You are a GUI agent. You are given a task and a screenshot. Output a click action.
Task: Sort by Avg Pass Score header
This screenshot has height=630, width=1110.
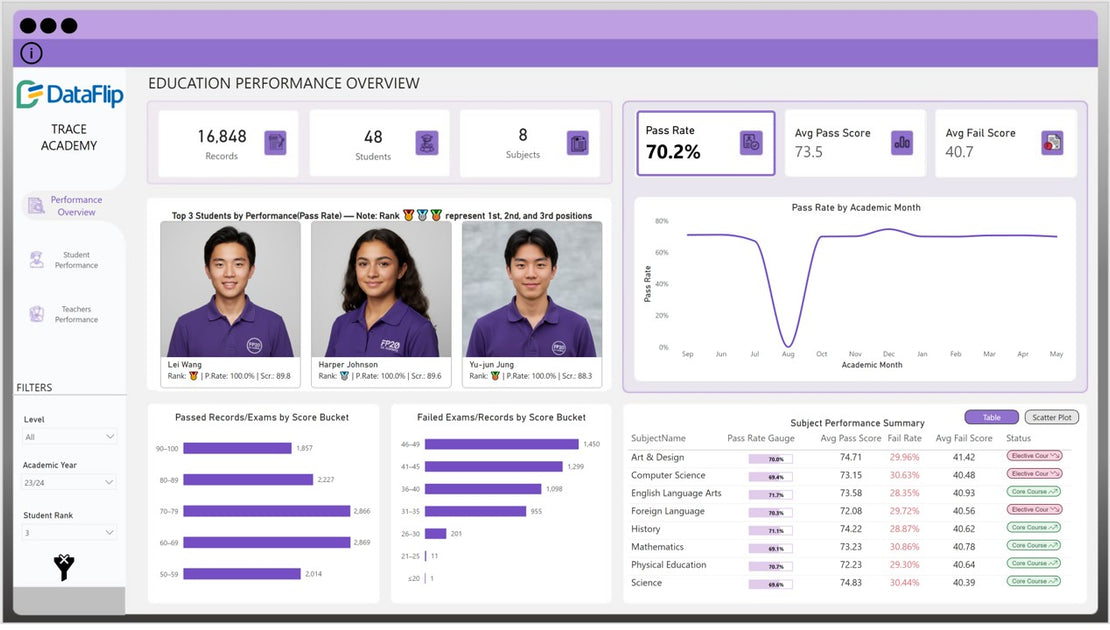pyautogui.click(x=850, y=438)
